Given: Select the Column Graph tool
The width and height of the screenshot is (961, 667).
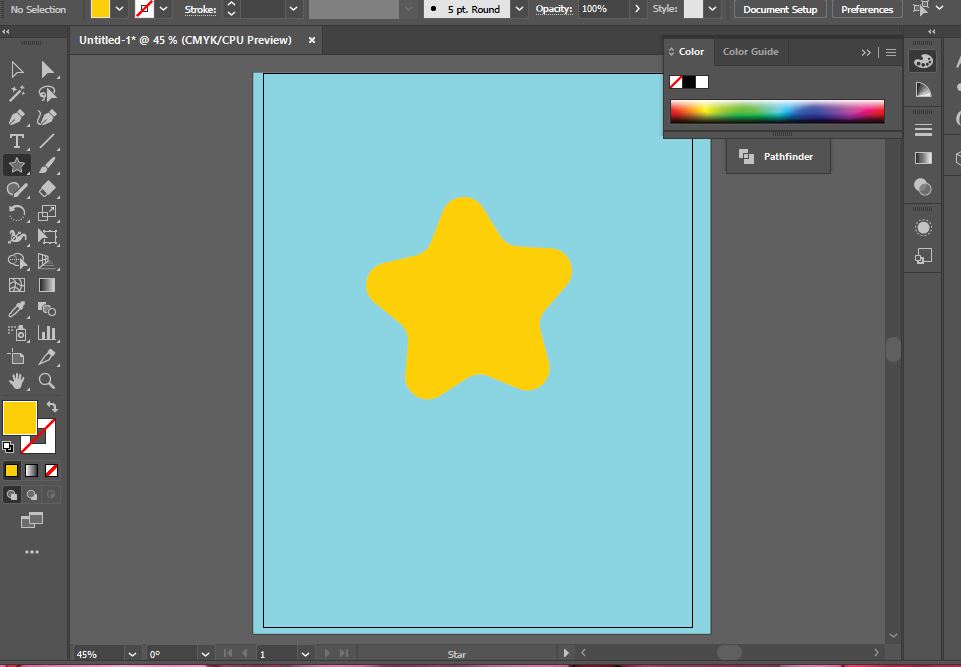Looking at the screenshot, I should pos(47,333).
